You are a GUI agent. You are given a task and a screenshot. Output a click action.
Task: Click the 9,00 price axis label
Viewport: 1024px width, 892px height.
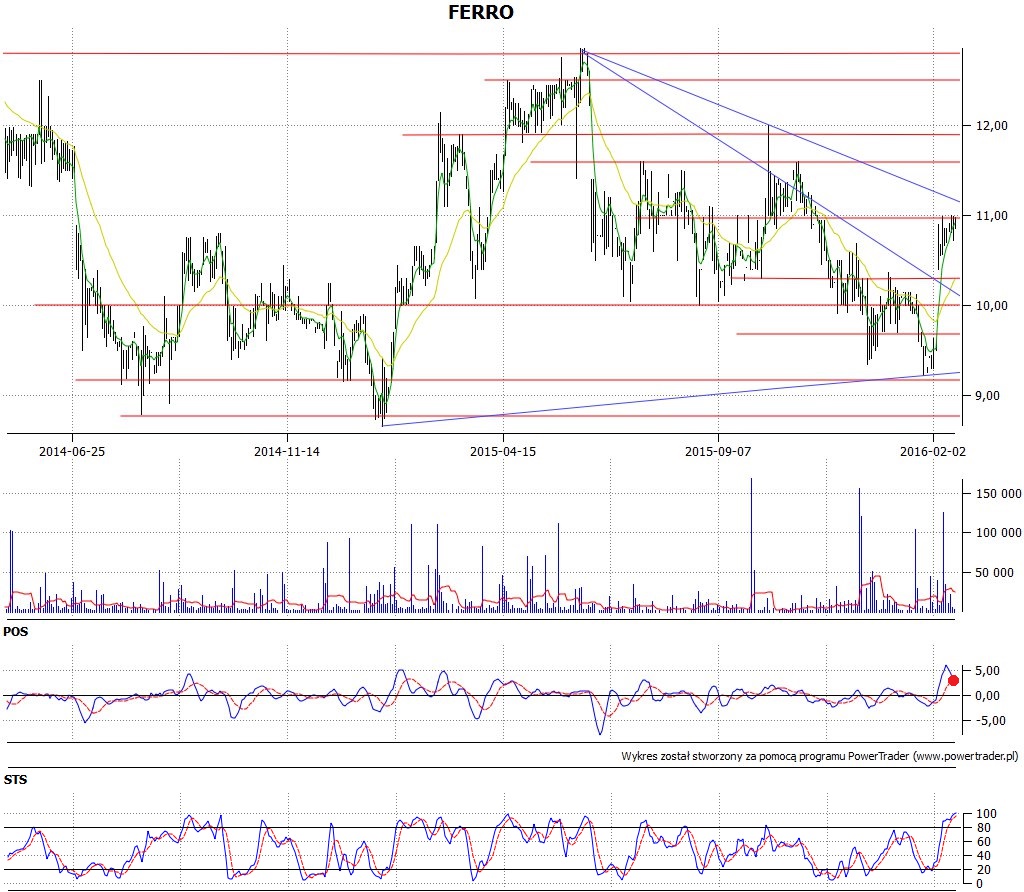point(989,396)
